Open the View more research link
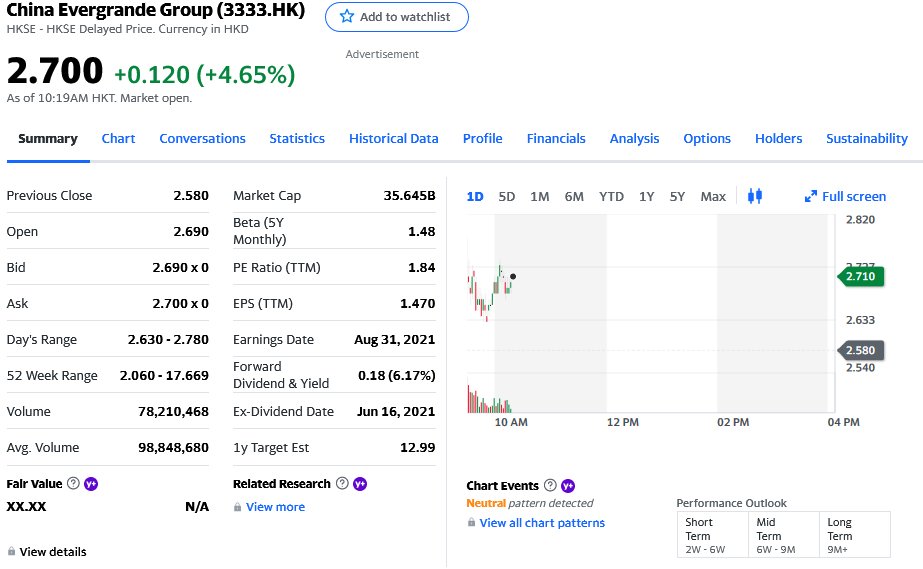The height and width of the screenshot is (569, 923). click(275, 507)
